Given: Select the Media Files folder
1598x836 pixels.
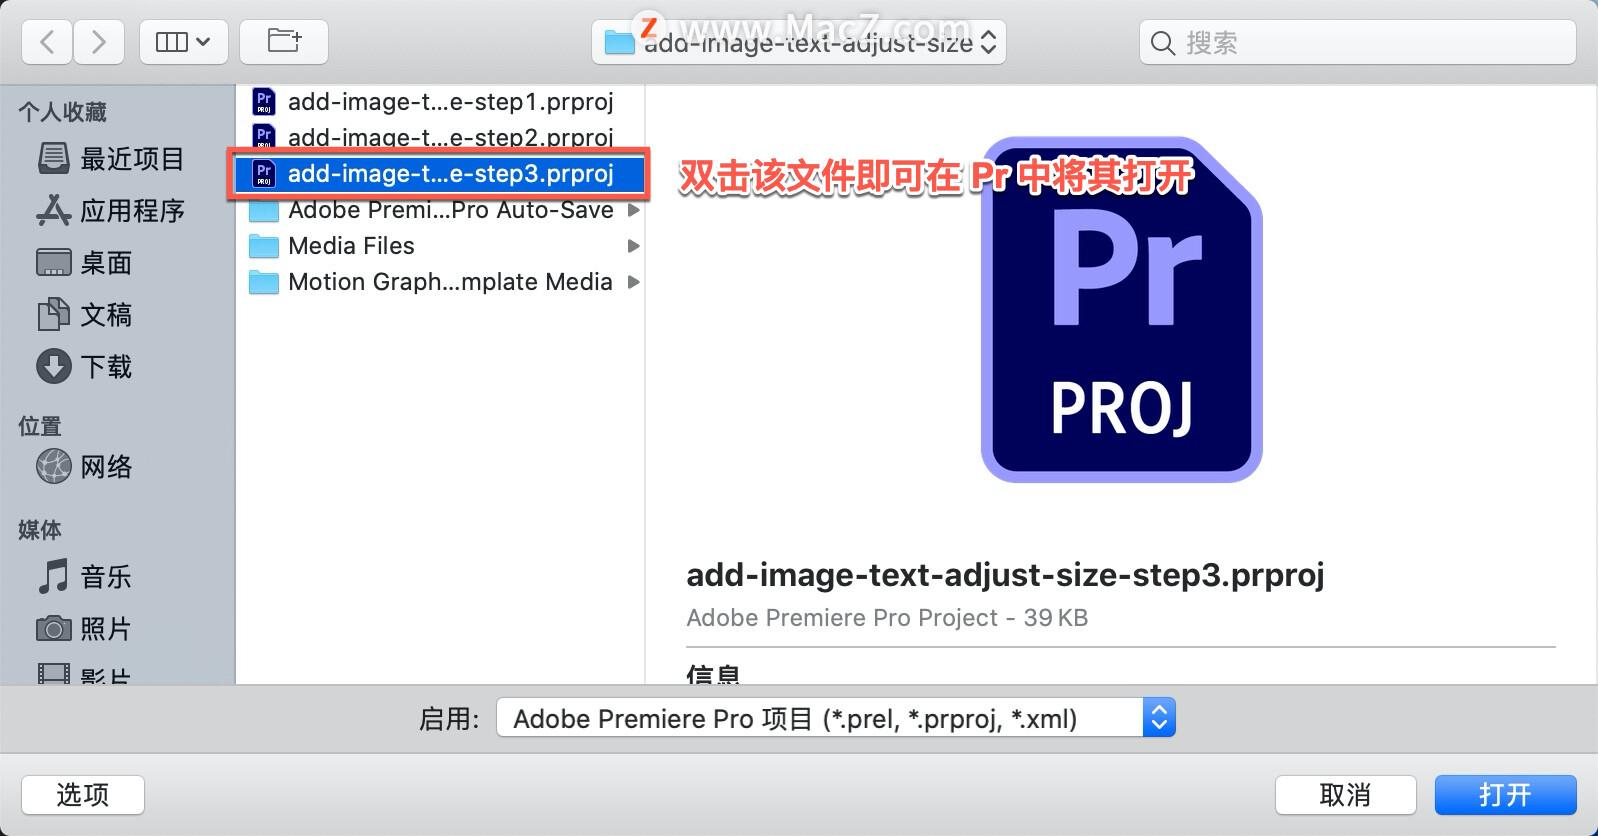Looking at the screenshot, I should coord(440,246).
